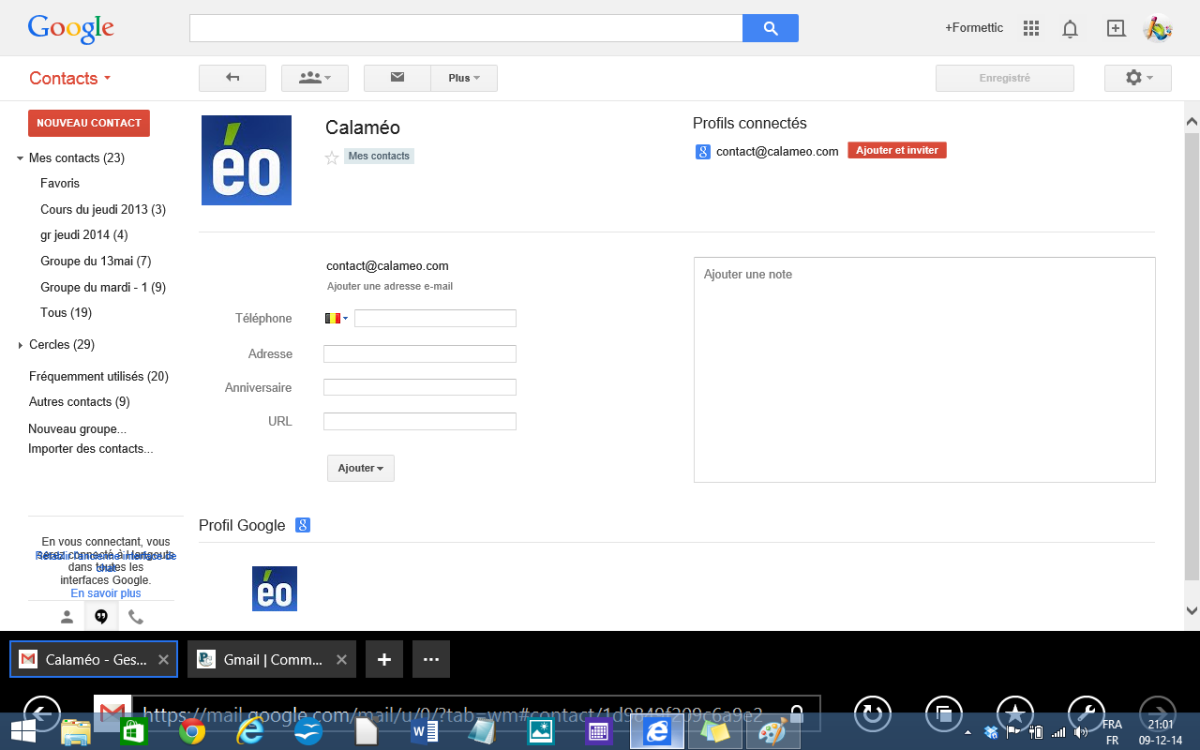Image resolution: width=1200 pixels, height=750 pixels.
Task: Click the Adresse input field
Action: coord(420,354)
